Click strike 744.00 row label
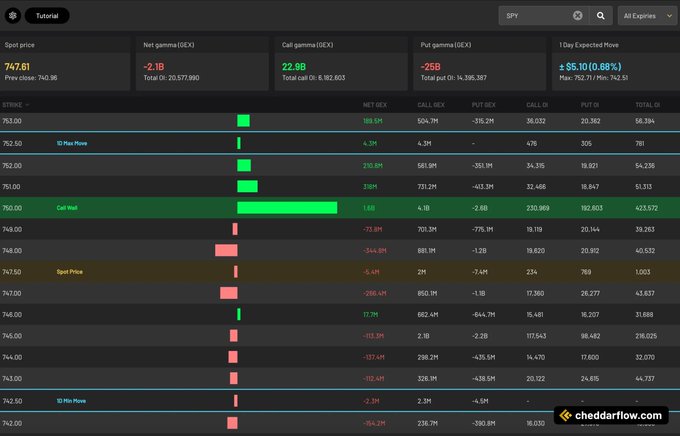This screenshot has width=680, height=436. point(12,357)
